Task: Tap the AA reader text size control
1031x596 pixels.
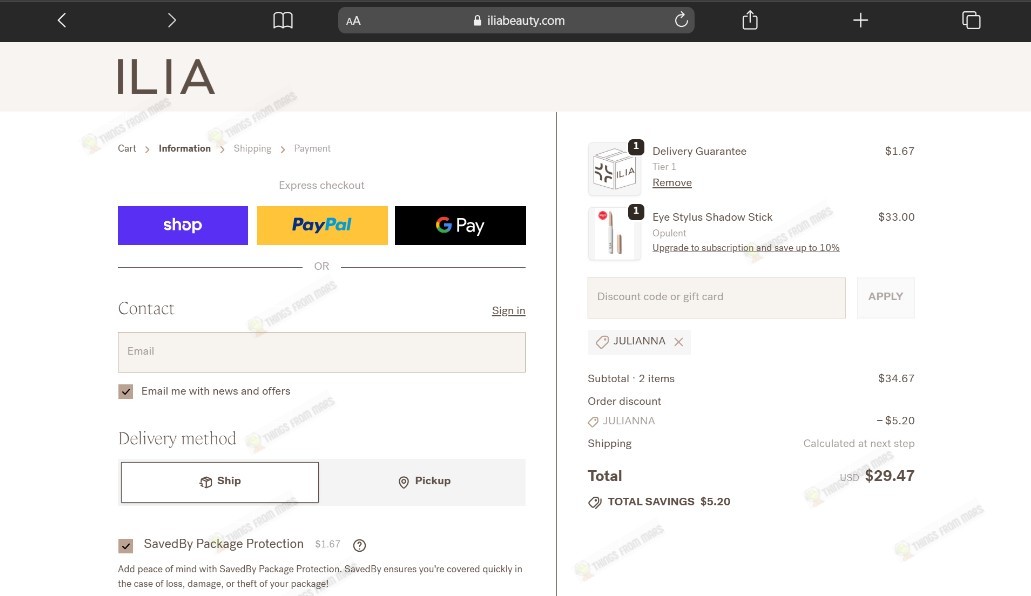Action: pyautogui.click(x=353, y=21)
